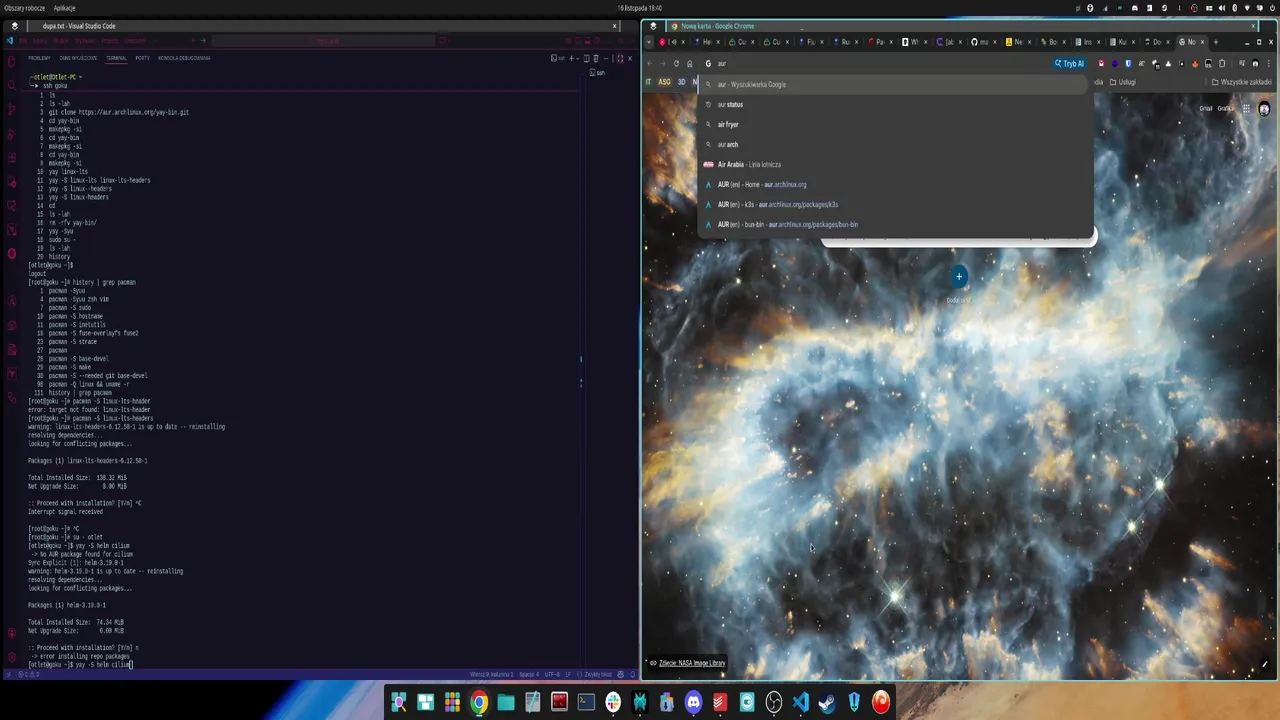
Task: Open Slack from the dock
Action: click(613, 702)
